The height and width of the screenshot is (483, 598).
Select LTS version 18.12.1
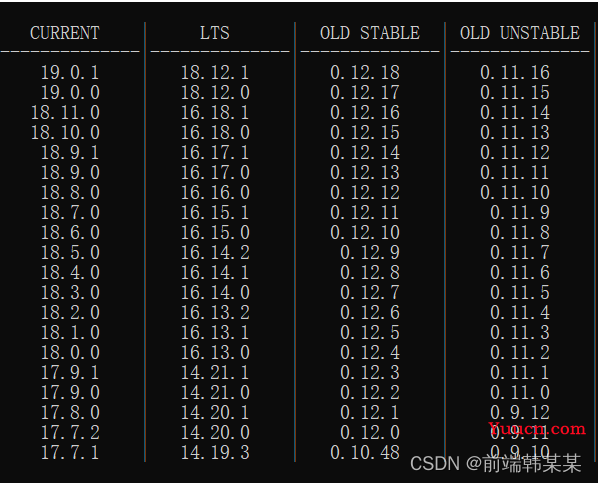[215, 72]
